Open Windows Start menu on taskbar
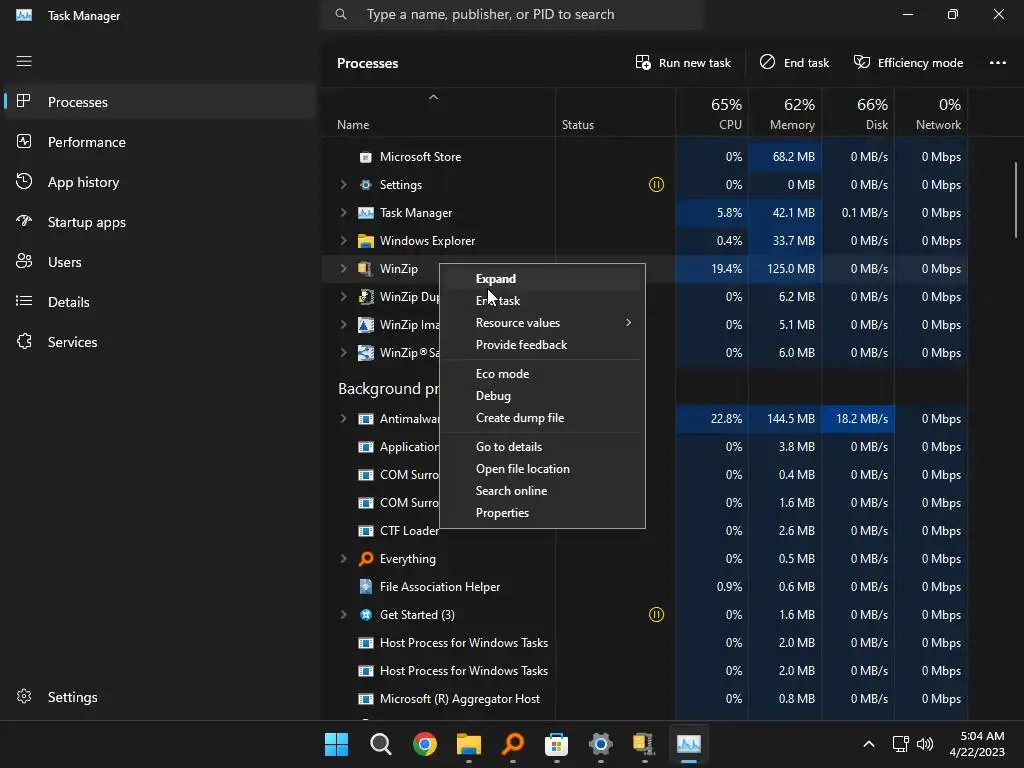The height and width of the screenshot is (768, 1024). pos(336,744)
